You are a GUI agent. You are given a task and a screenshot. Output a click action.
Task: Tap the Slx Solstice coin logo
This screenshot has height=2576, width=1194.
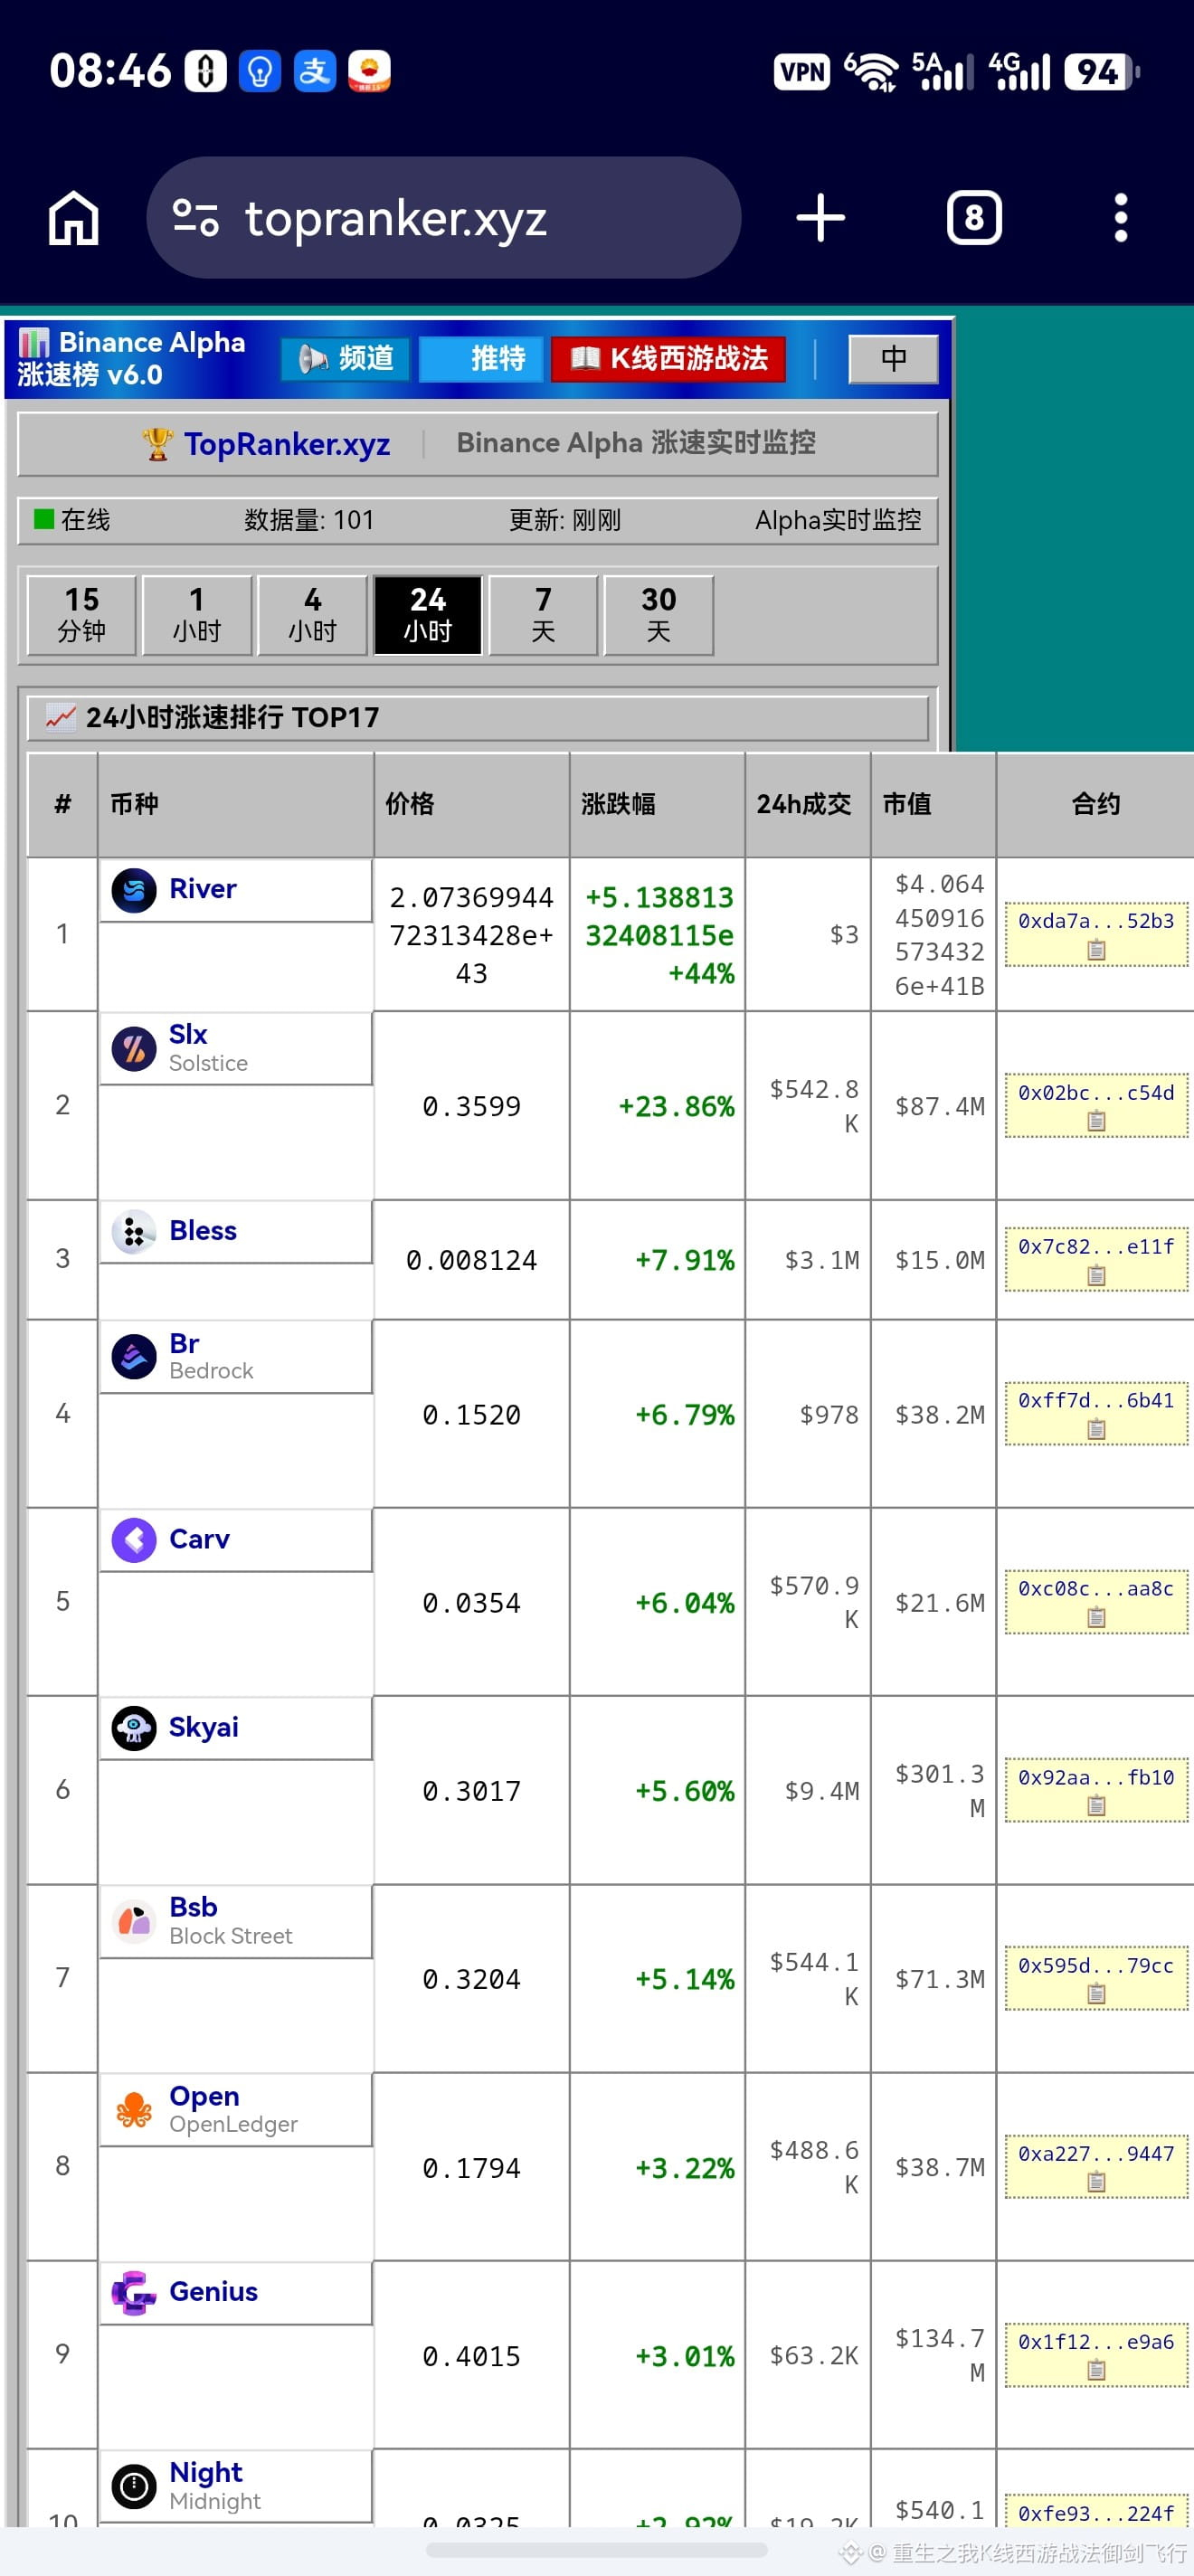(134, 1049)
